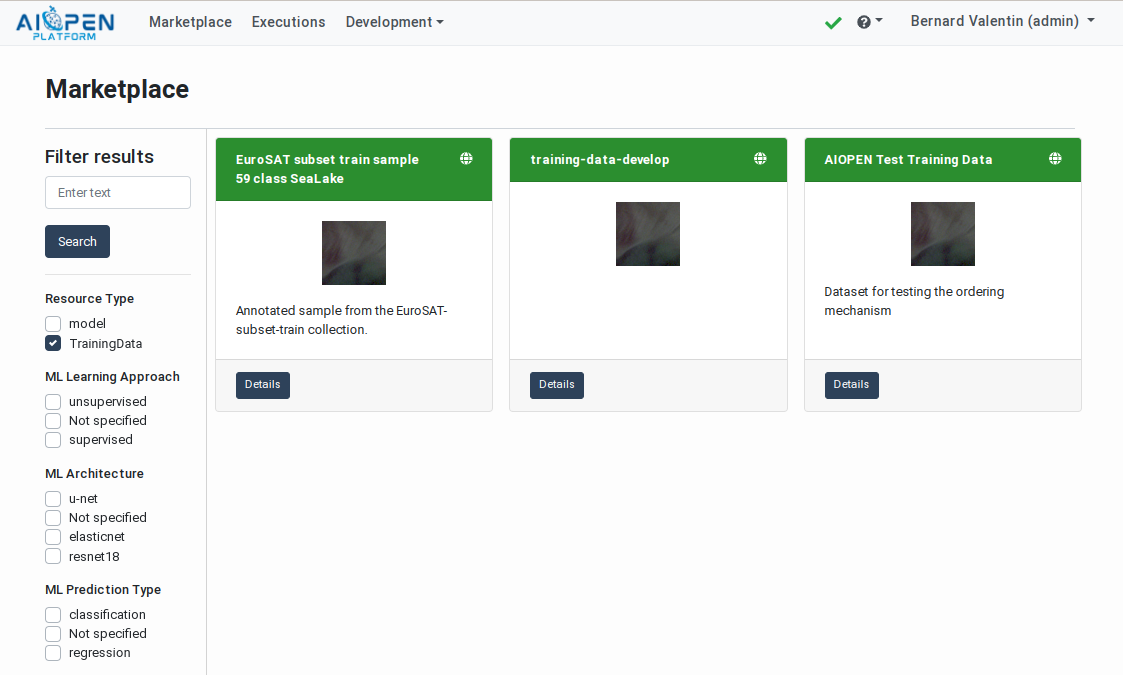Click the EuroSAT subset card thumbnail image
This screenshot has width=1123, height=675.
click(353, 253)
